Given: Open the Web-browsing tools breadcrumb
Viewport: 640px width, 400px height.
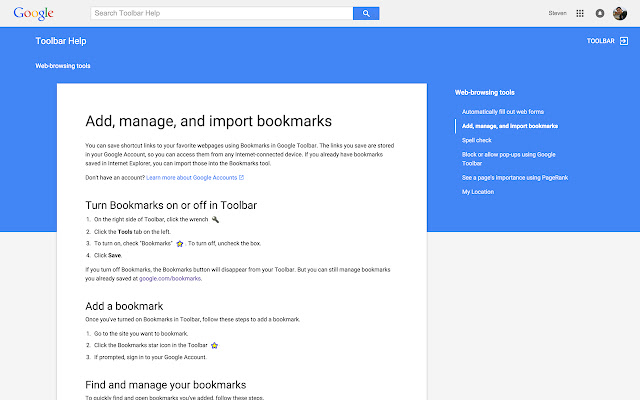Looking at the screenshot, I should (x=63, y=66).
